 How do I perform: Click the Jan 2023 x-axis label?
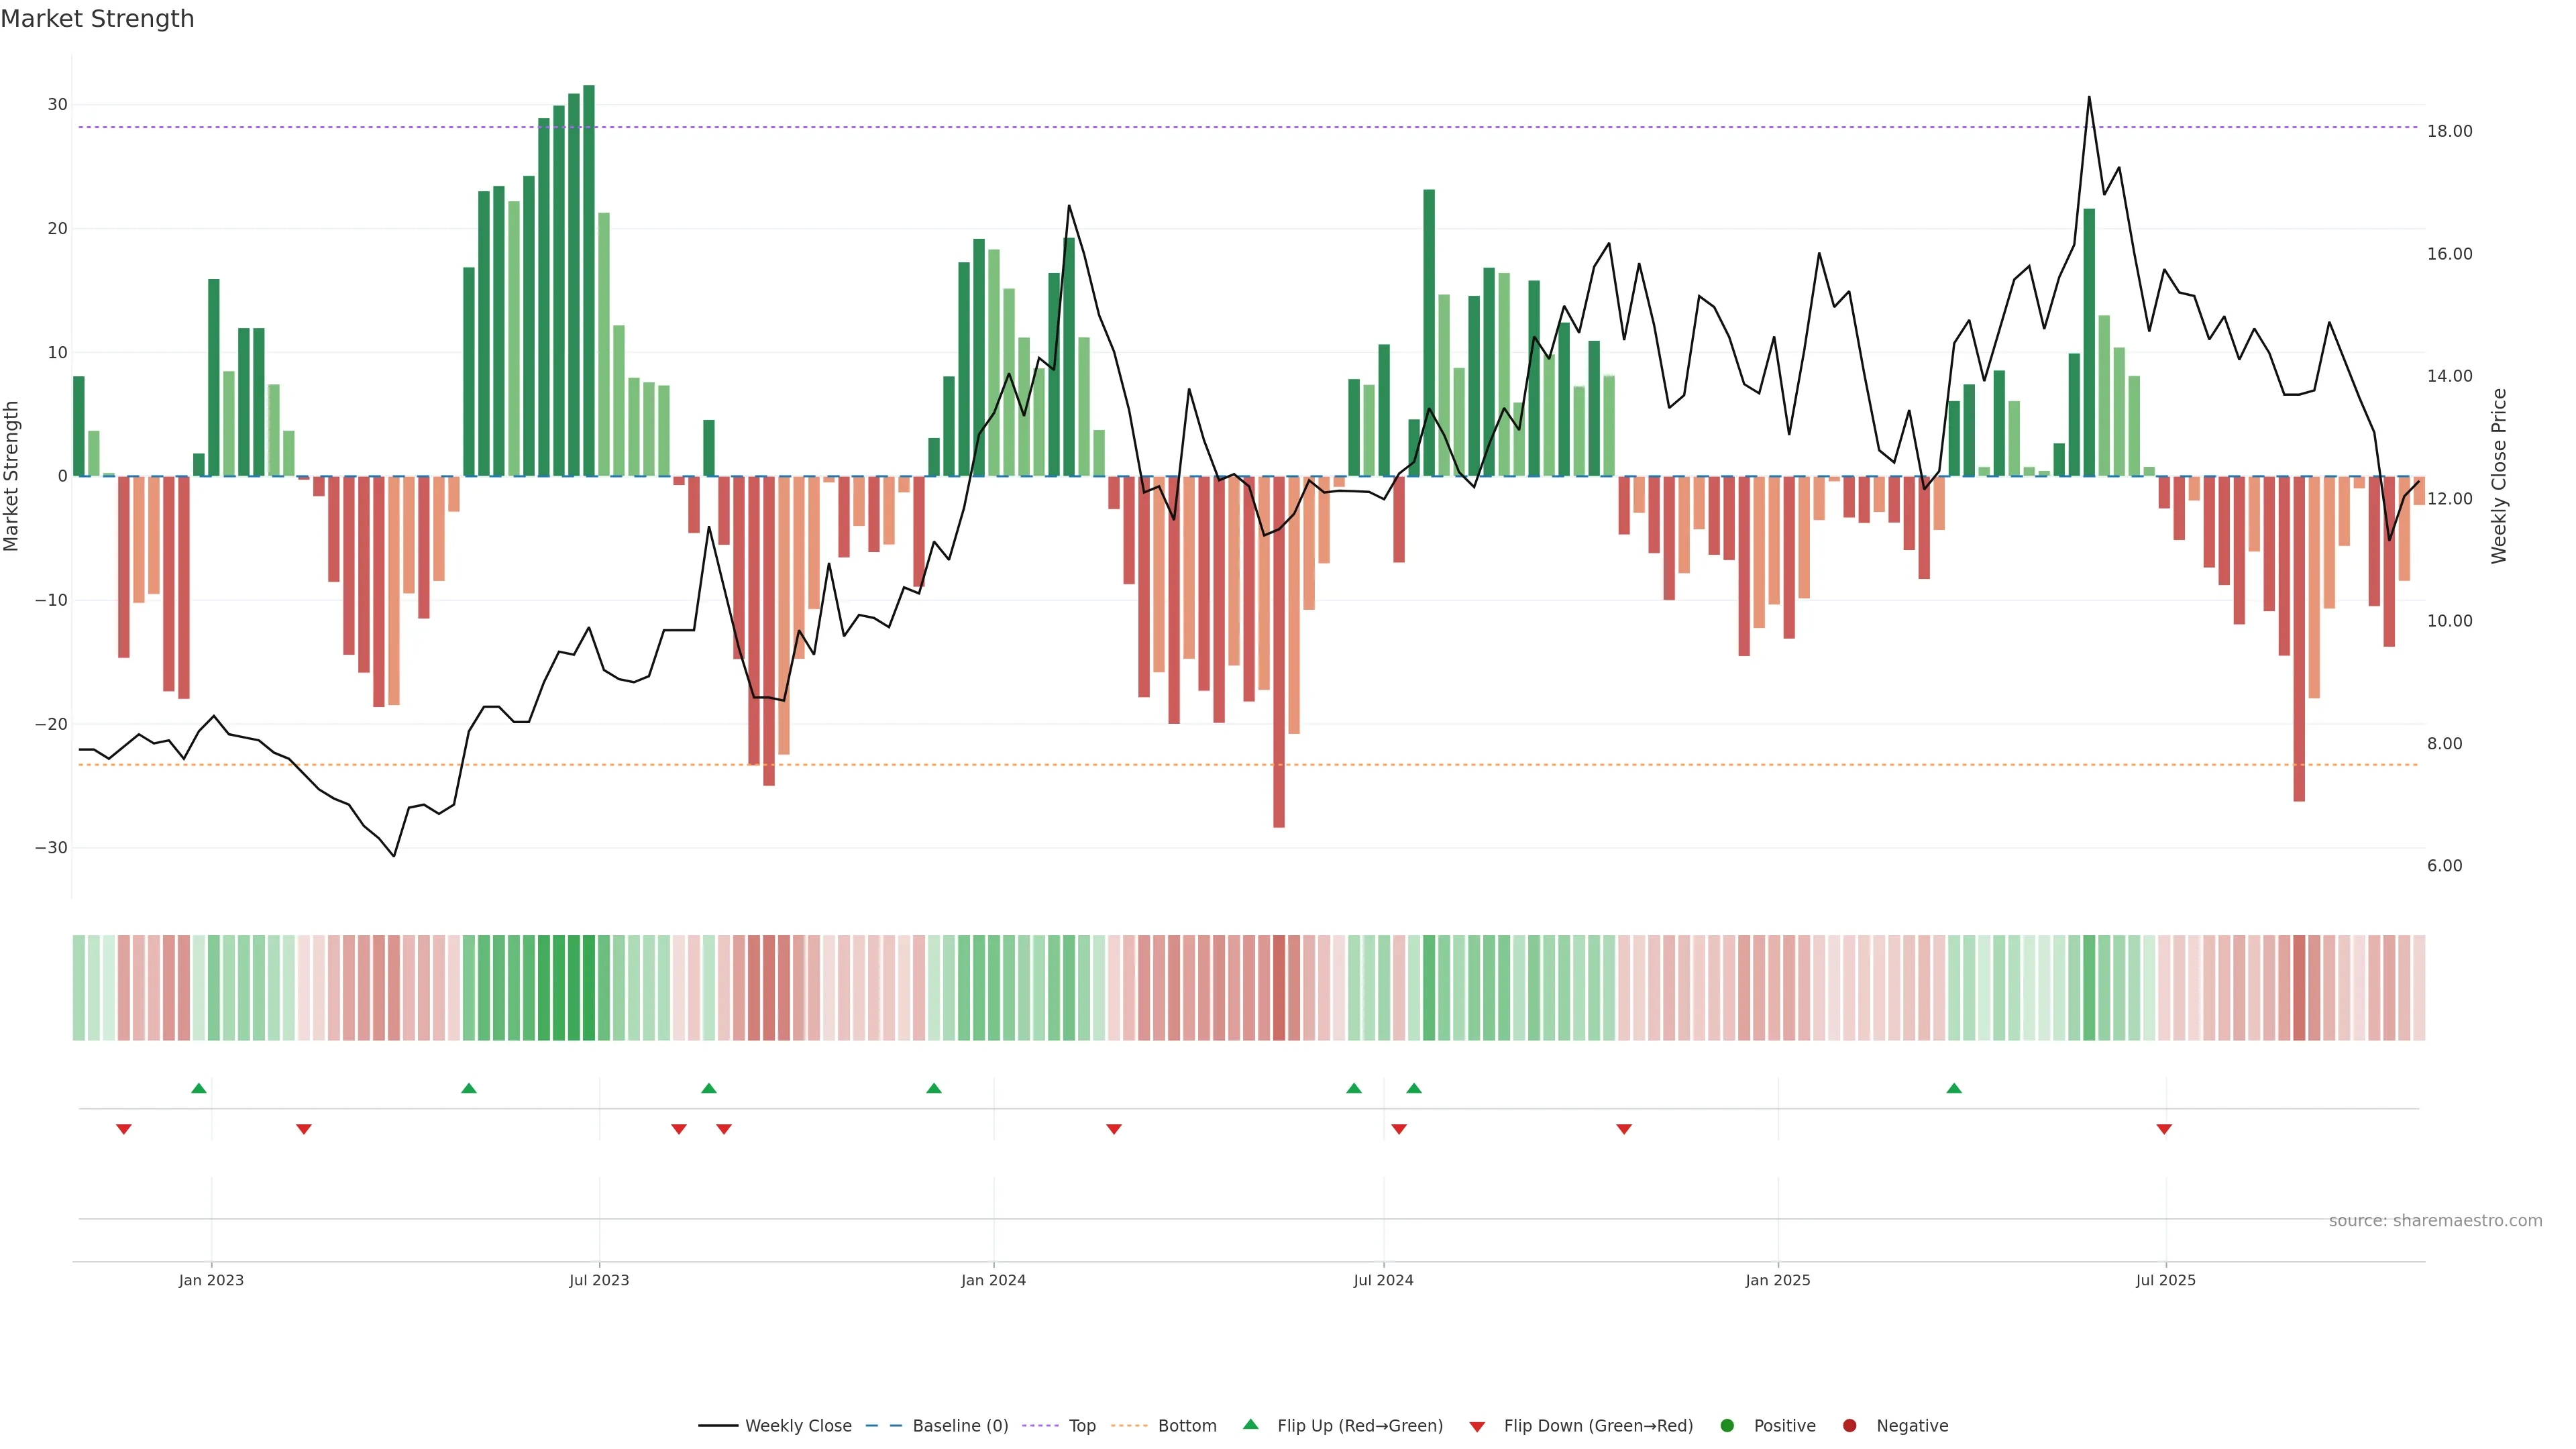(211, 1280)
